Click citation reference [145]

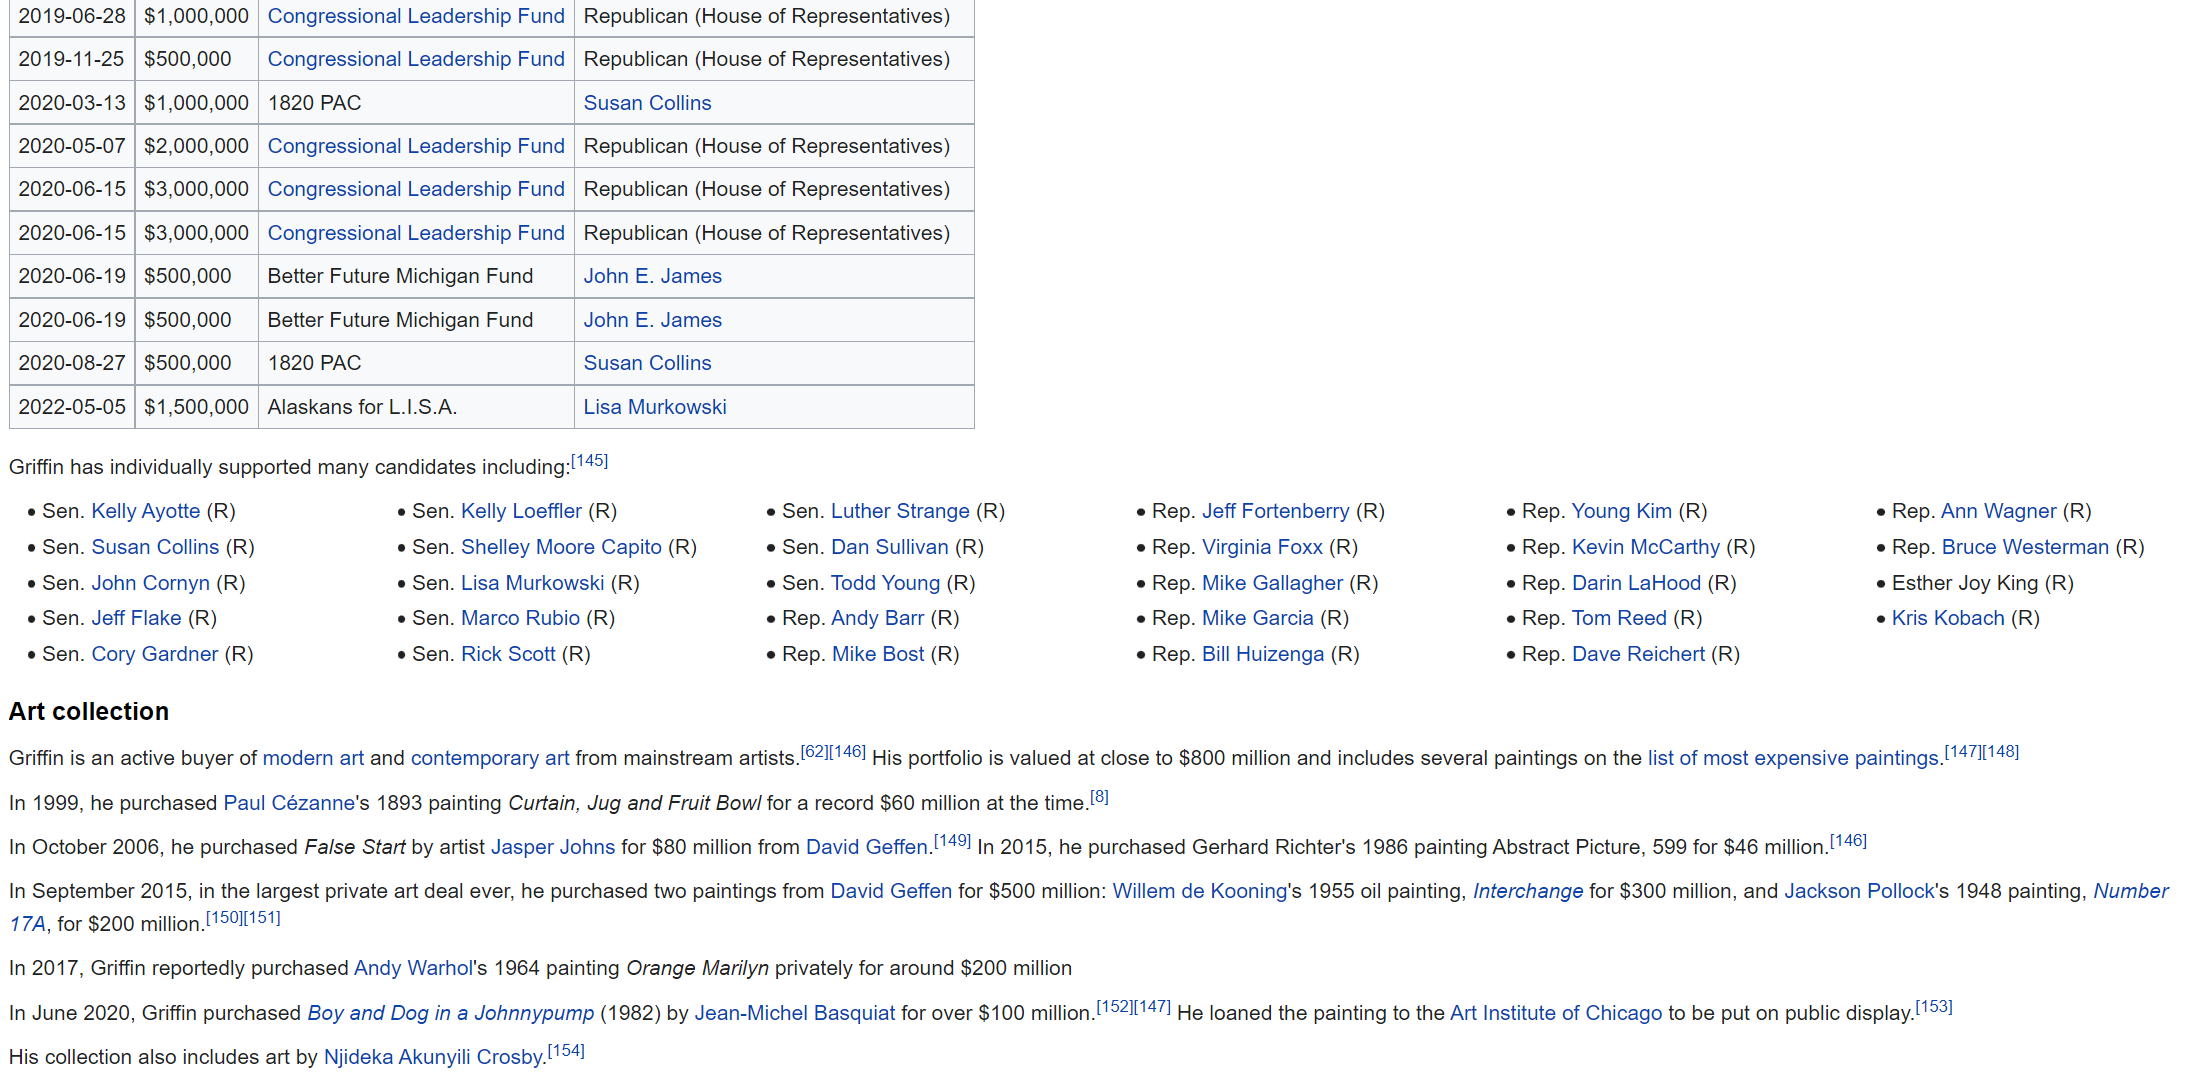point(589,461)
